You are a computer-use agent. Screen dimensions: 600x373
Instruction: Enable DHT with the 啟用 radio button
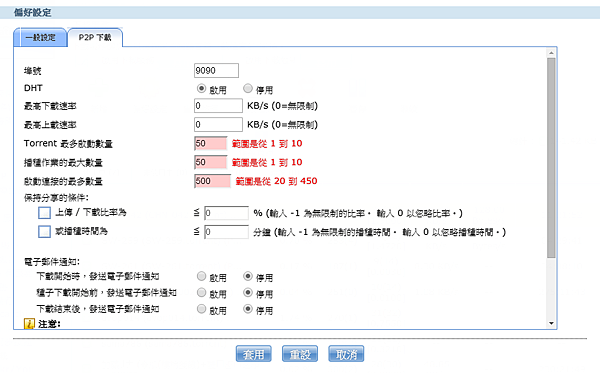coord(201,88)
